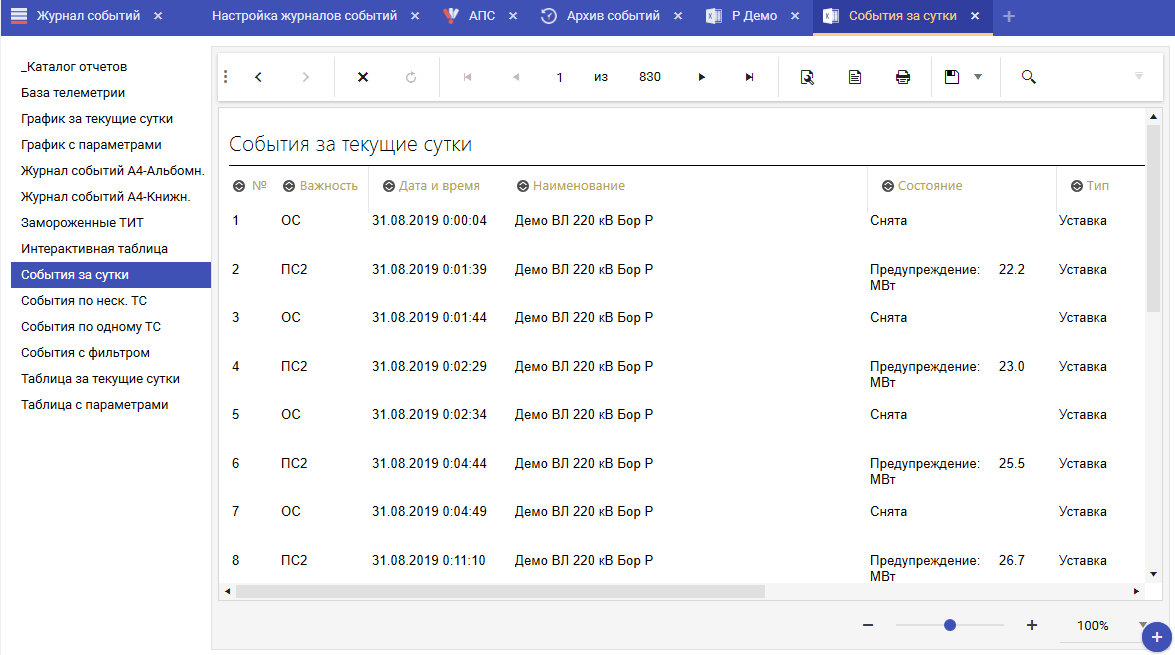Go to next report page
Screen dimensions: 1175x655
click(702, 77)
